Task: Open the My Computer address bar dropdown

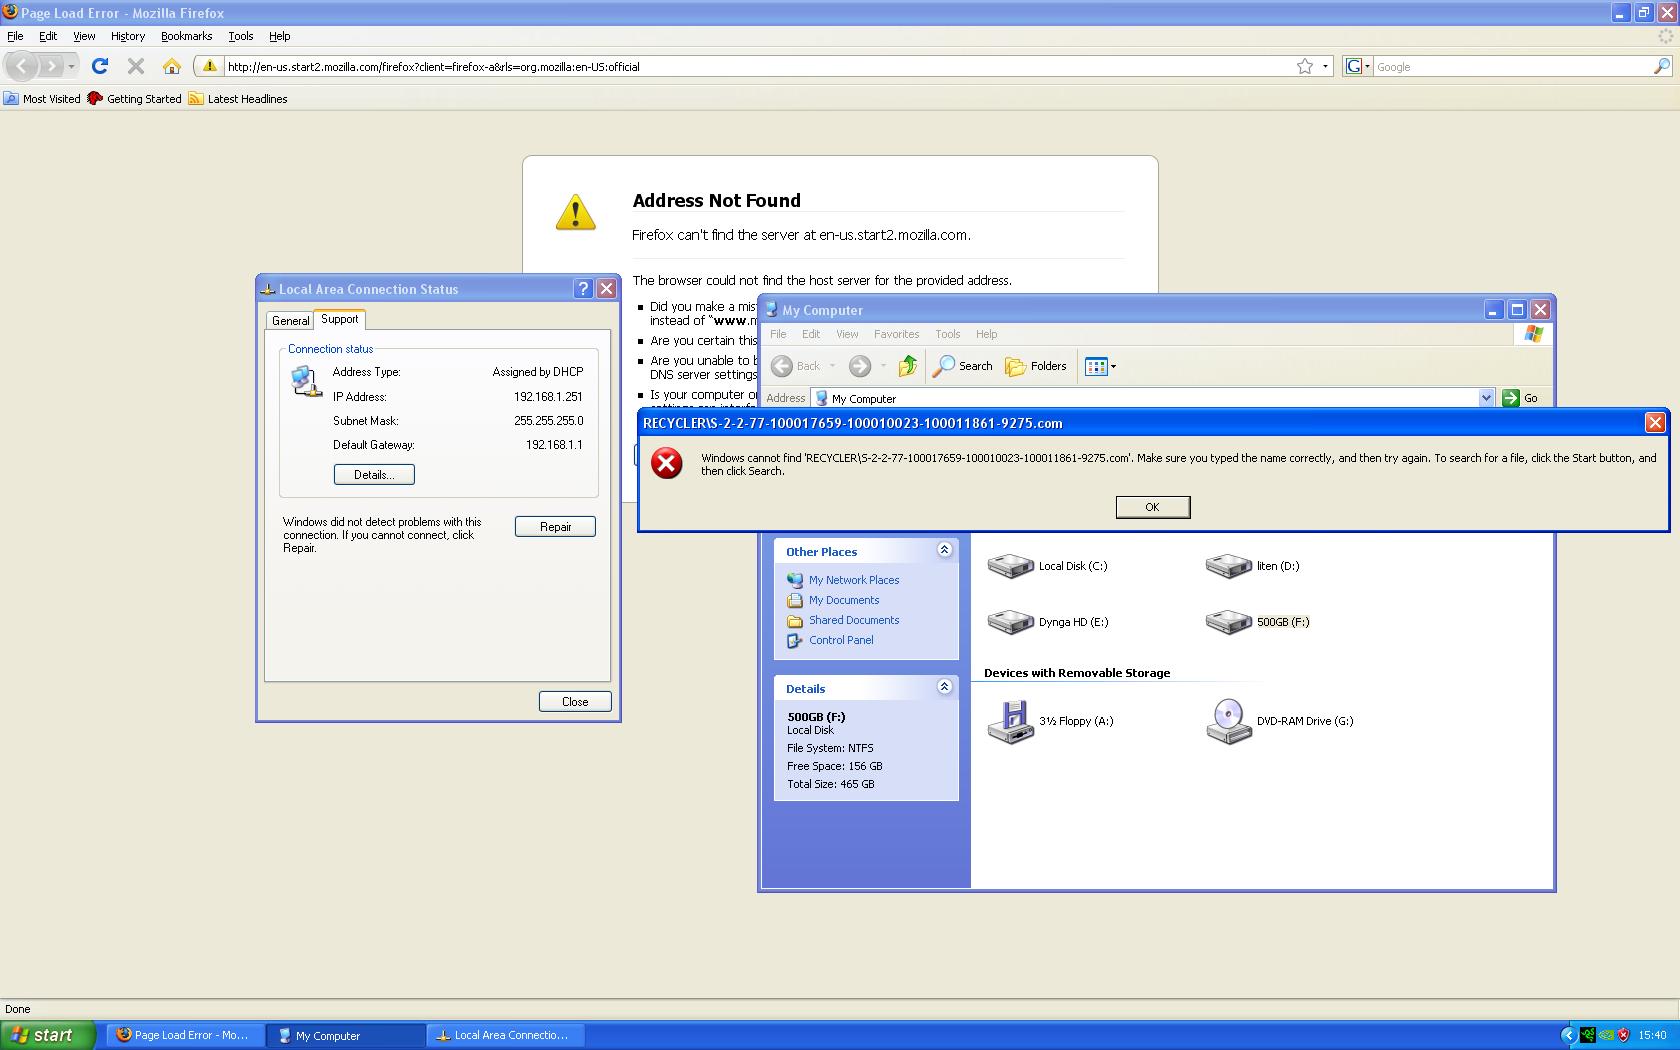Action: pyautogui.click(x=1486, y=398)
